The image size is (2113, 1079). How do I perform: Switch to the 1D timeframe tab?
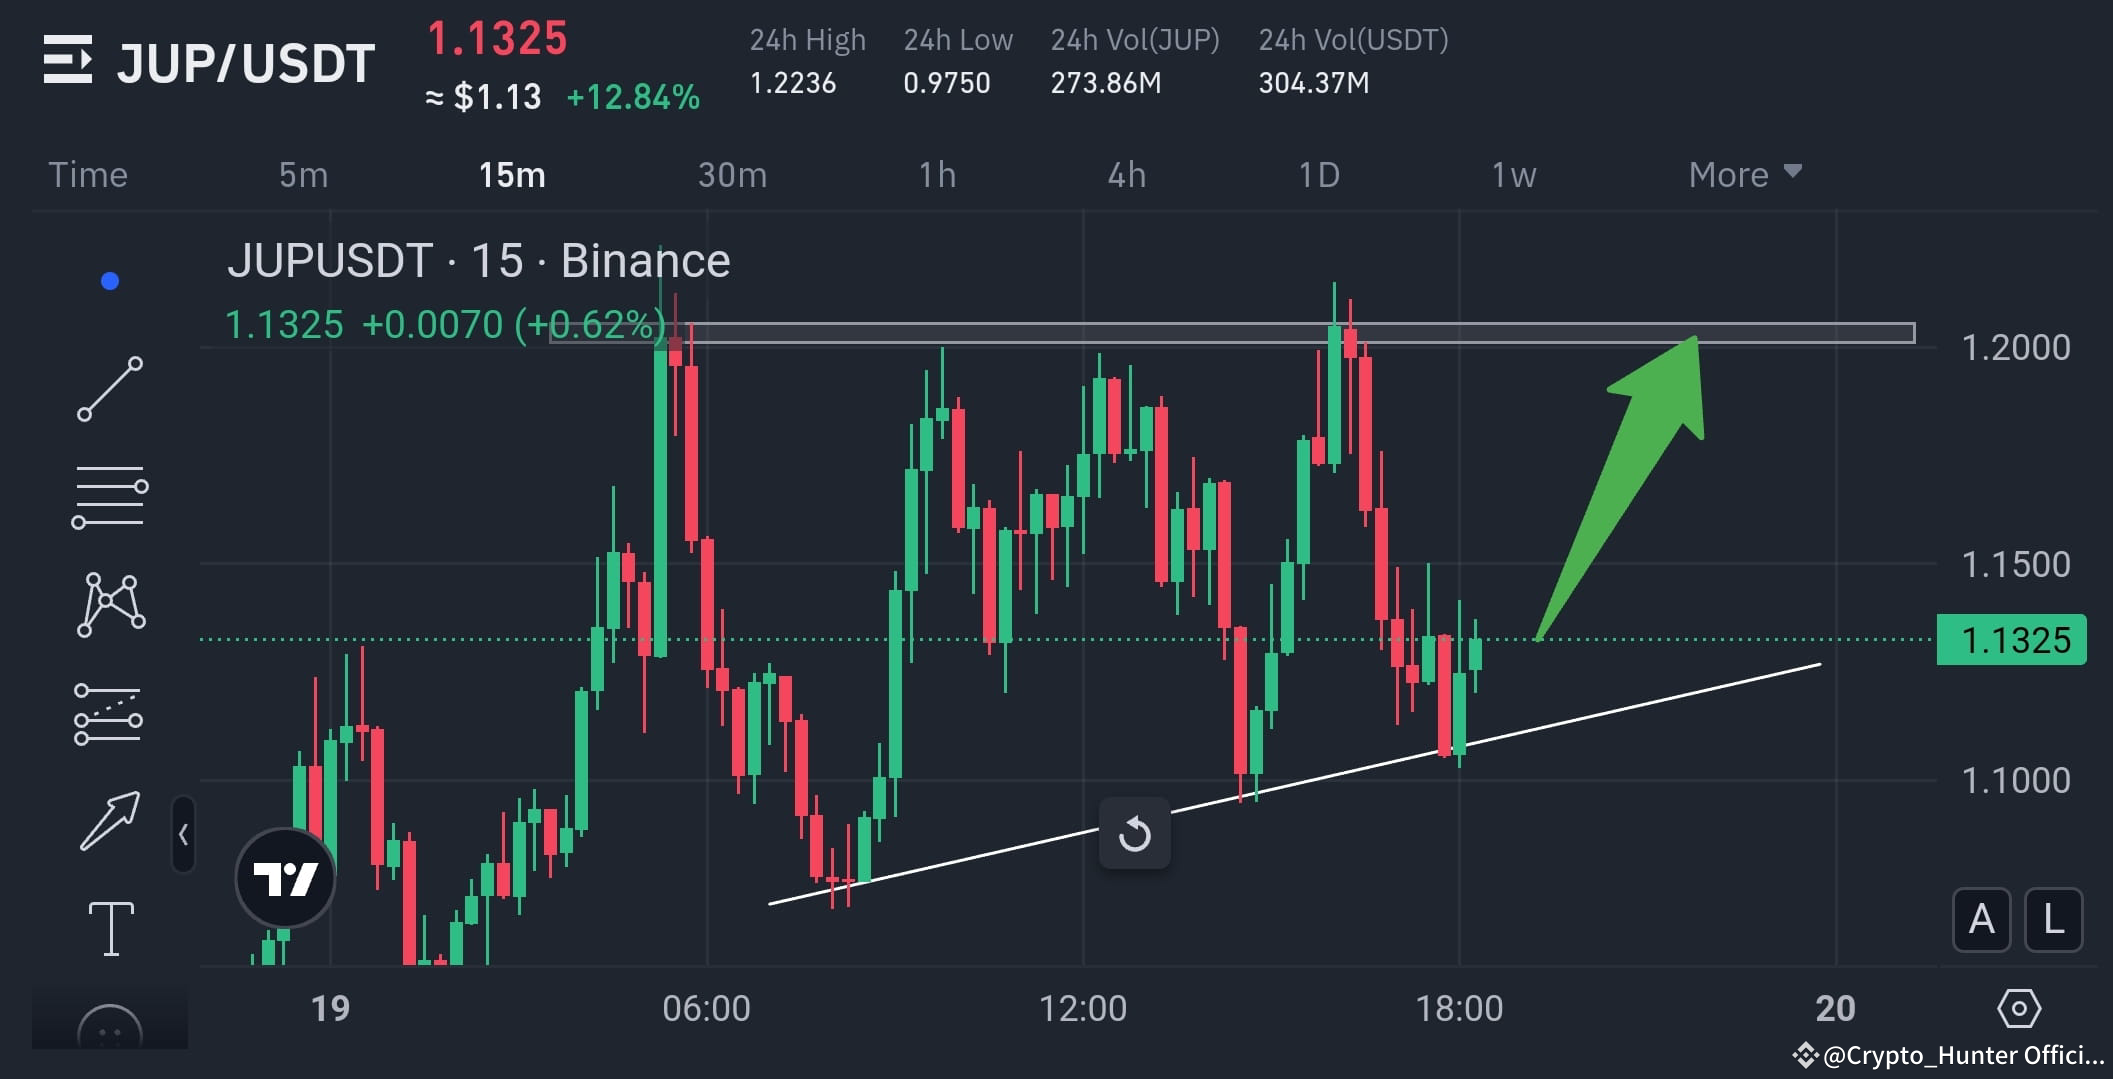(1320, 173)
